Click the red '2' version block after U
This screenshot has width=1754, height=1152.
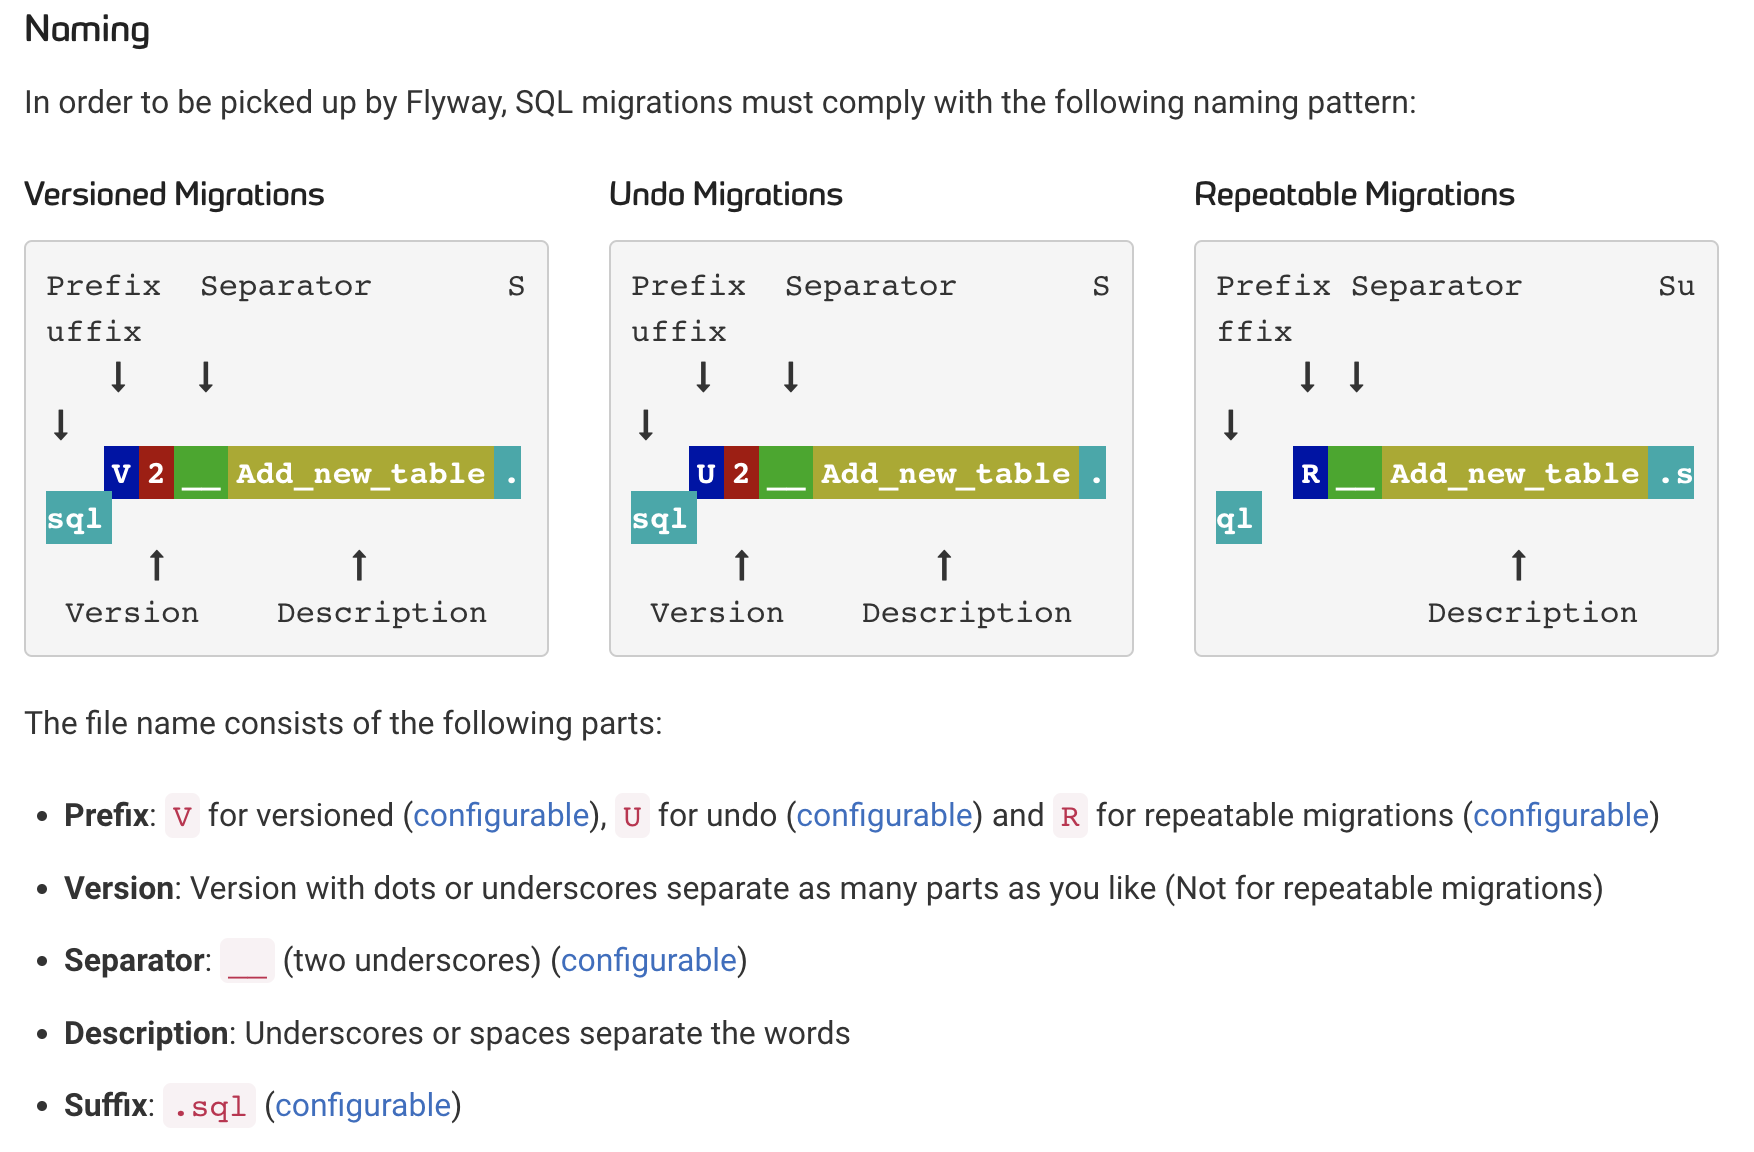(741, 473)
